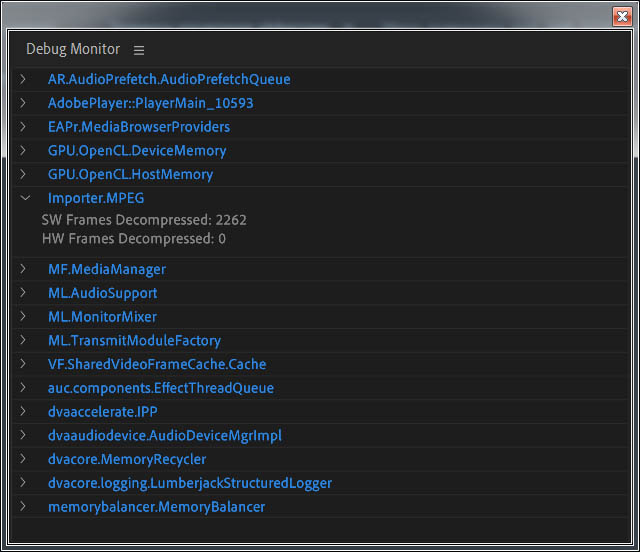The height and width of the screenshot is (552, 640).
Task: Click the memorybalancer.MemoryBalancer label
Action: point(156,507)
